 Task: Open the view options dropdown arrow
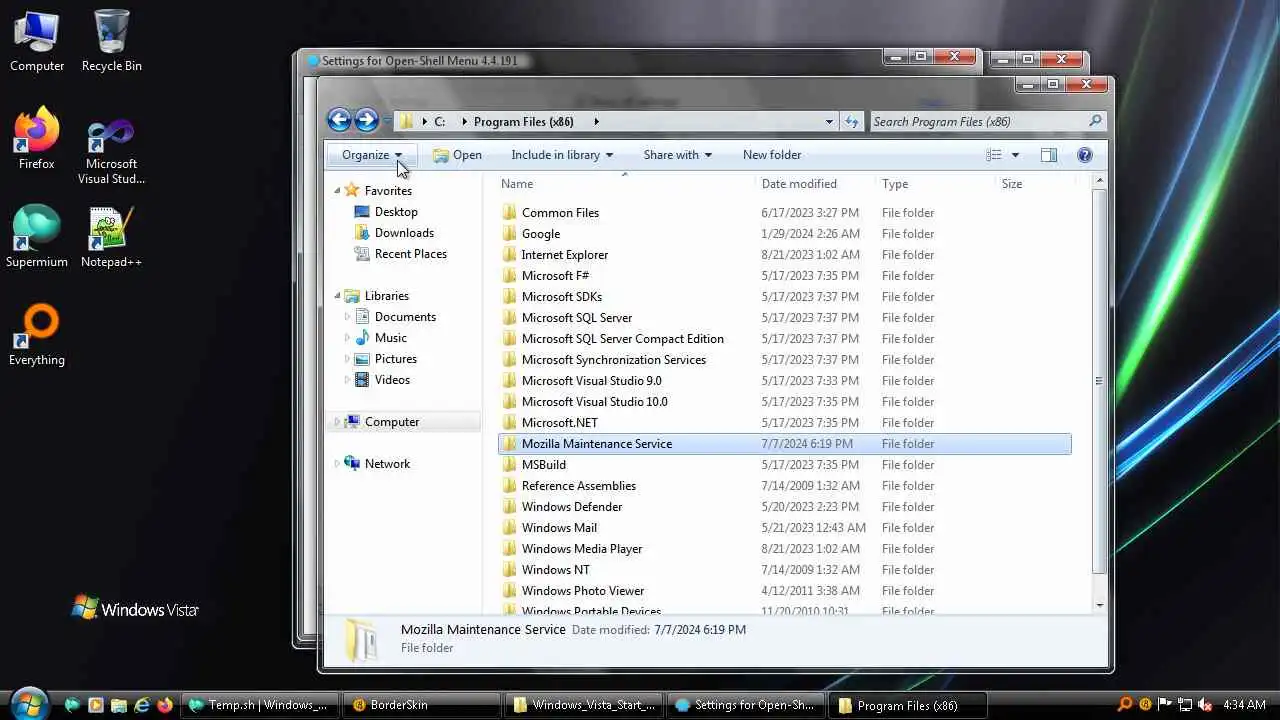(1015, 155)
